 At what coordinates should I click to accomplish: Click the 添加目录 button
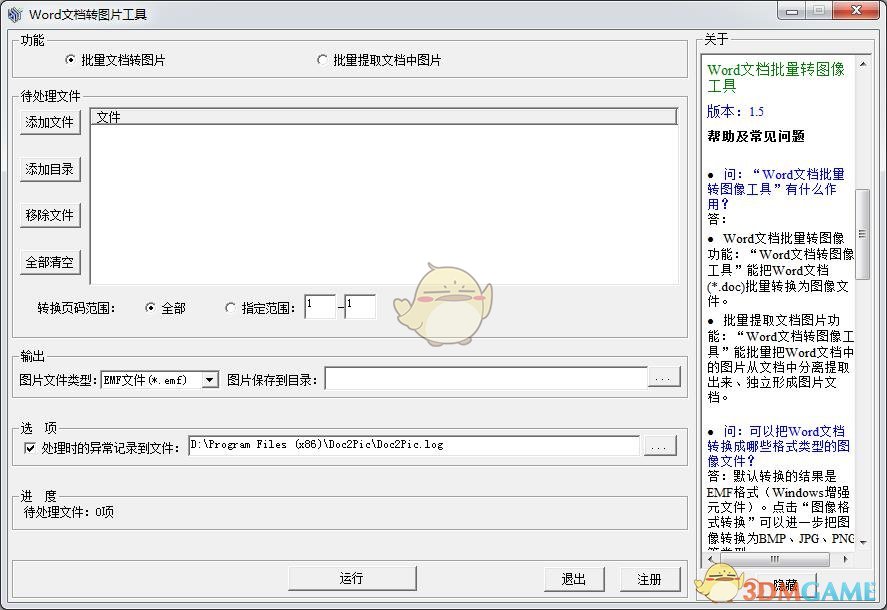pyautogui.click(x=50, y=169)
